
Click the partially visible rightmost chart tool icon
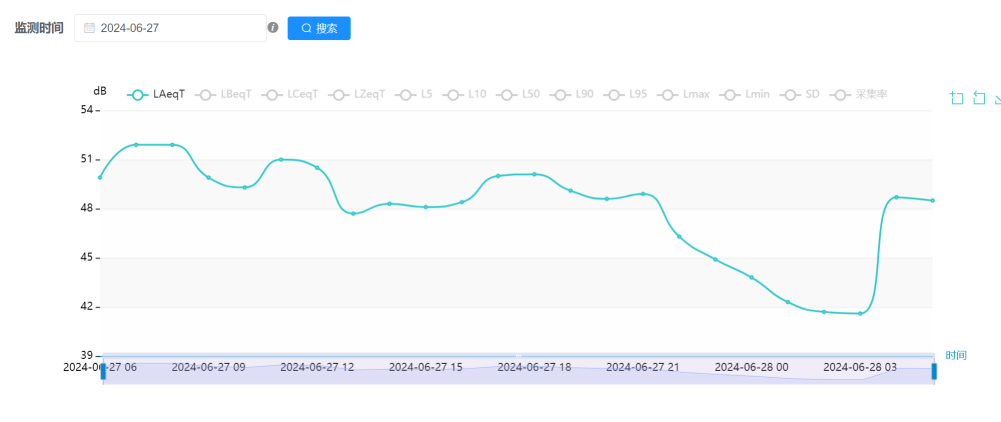(x=997, y=97)
